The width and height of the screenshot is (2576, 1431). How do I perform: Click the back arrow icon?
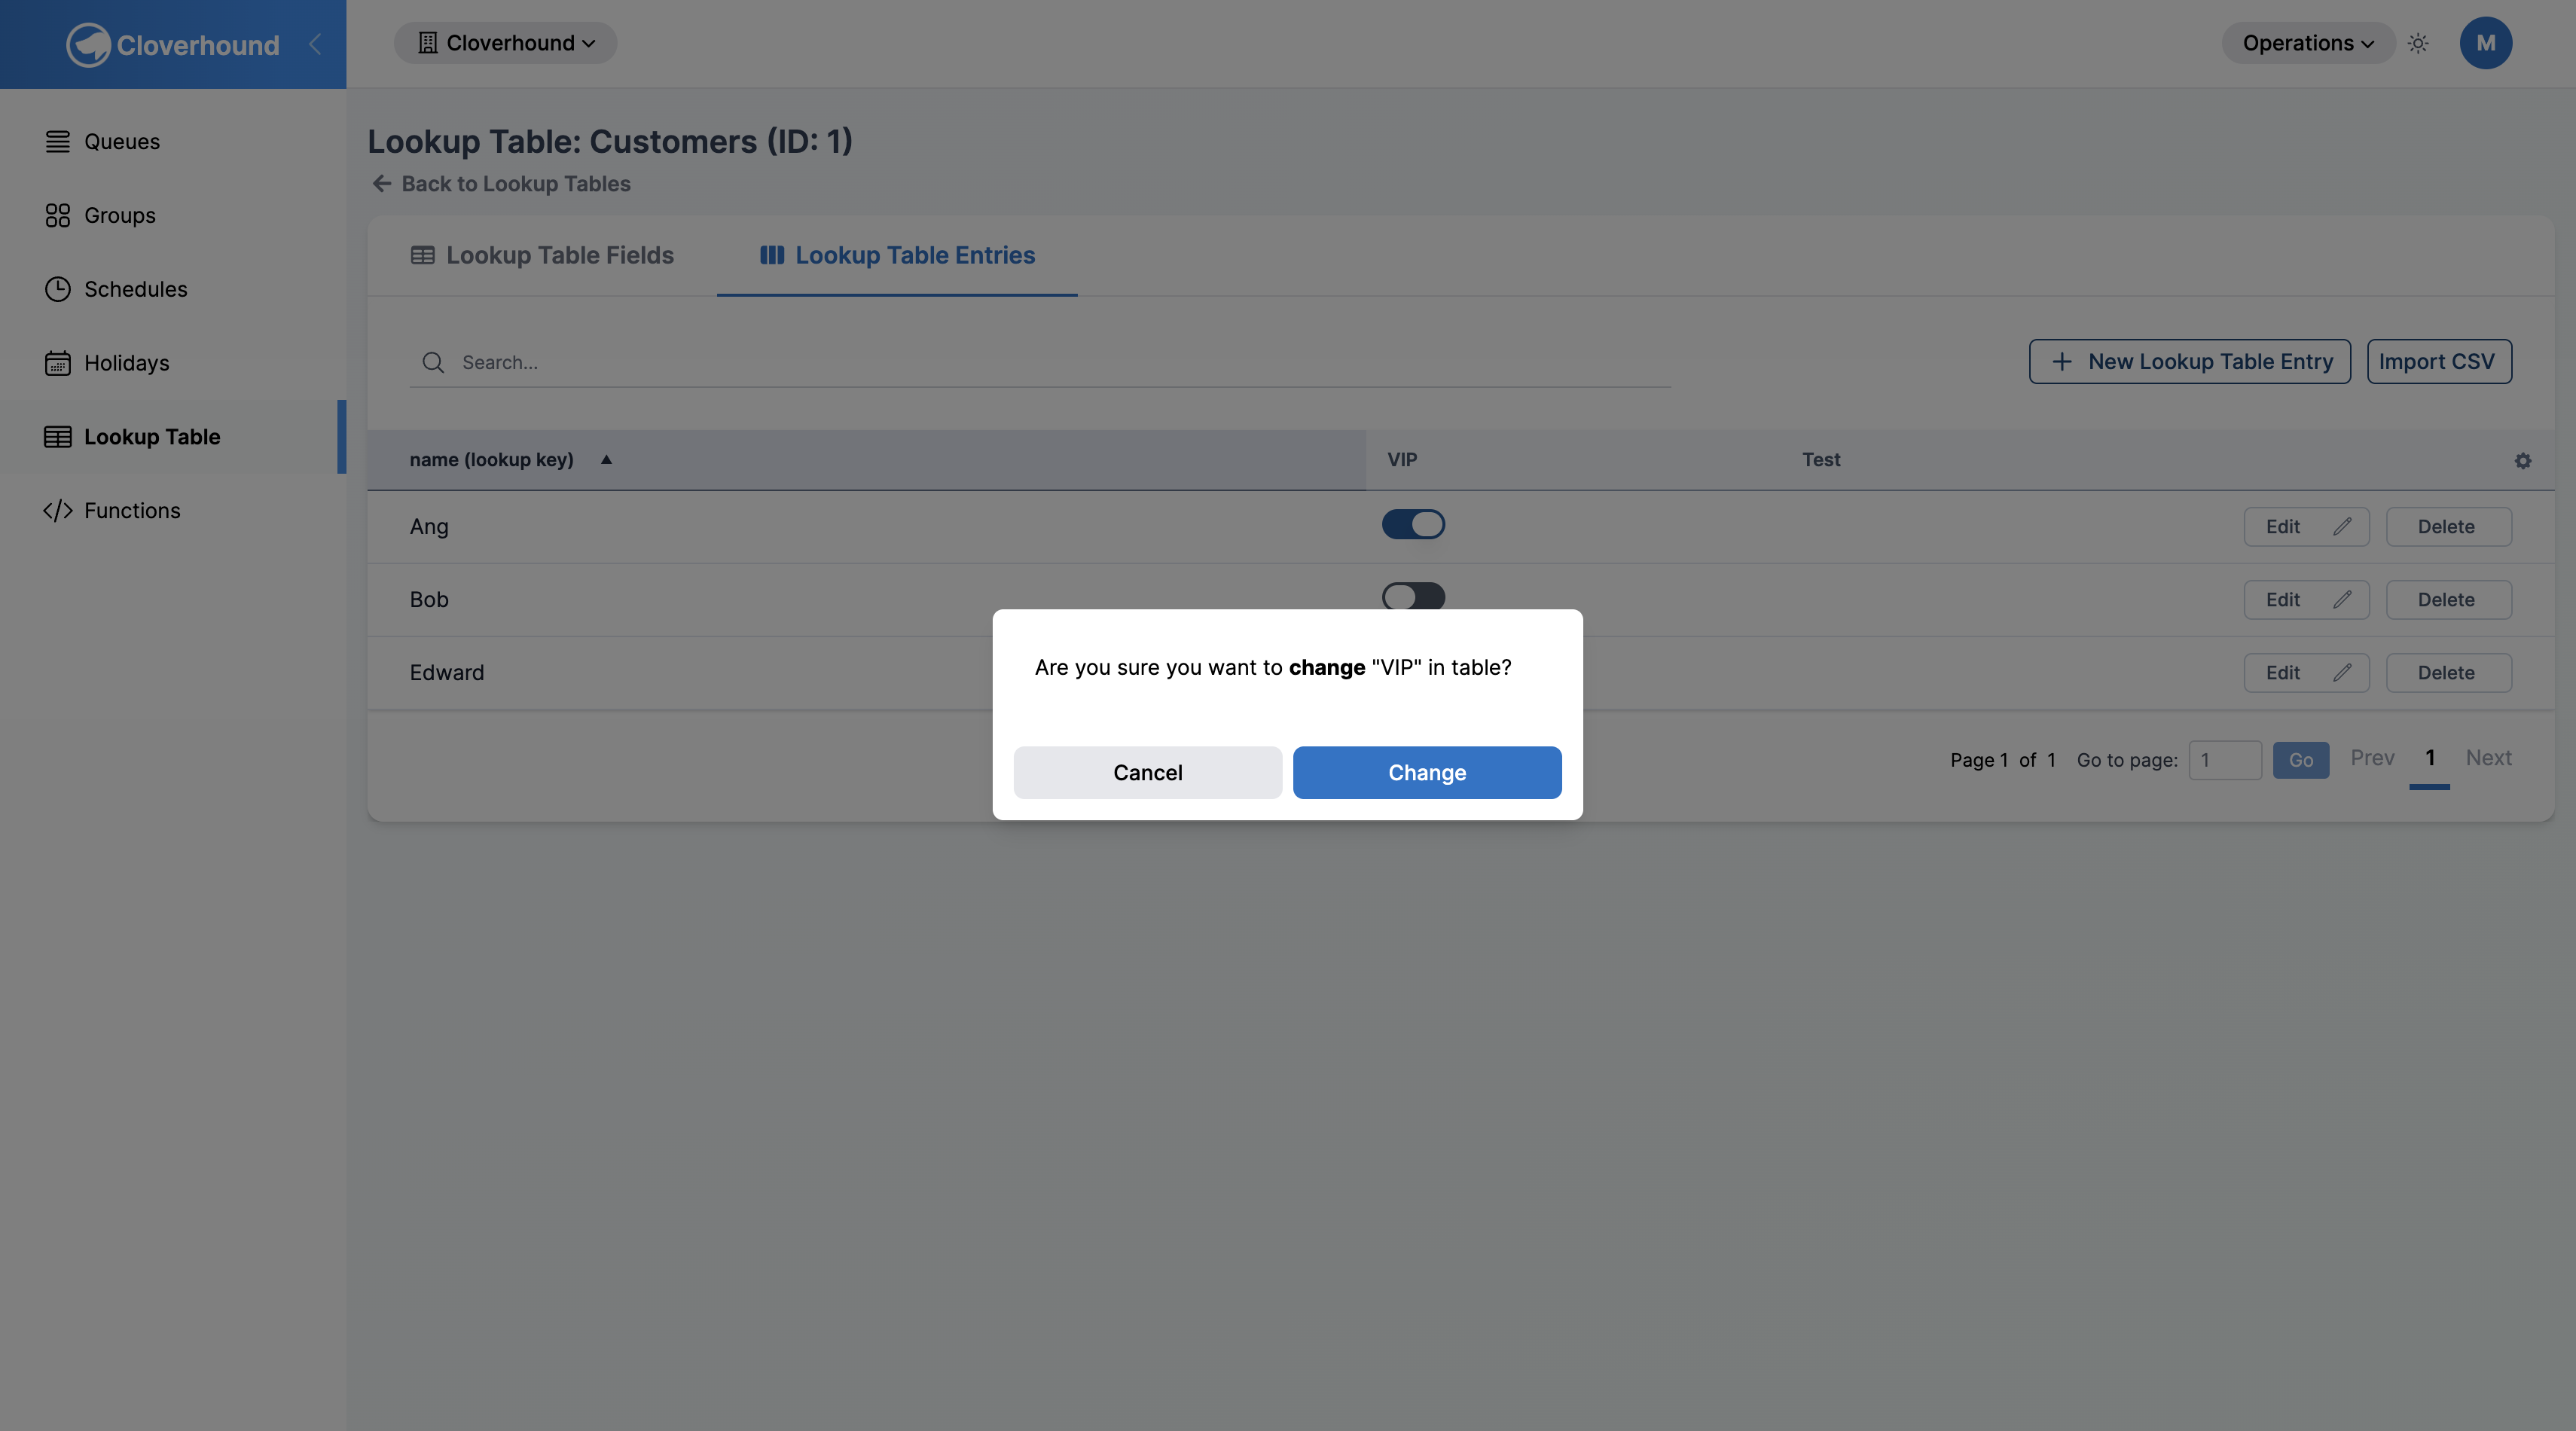(381, 184)
